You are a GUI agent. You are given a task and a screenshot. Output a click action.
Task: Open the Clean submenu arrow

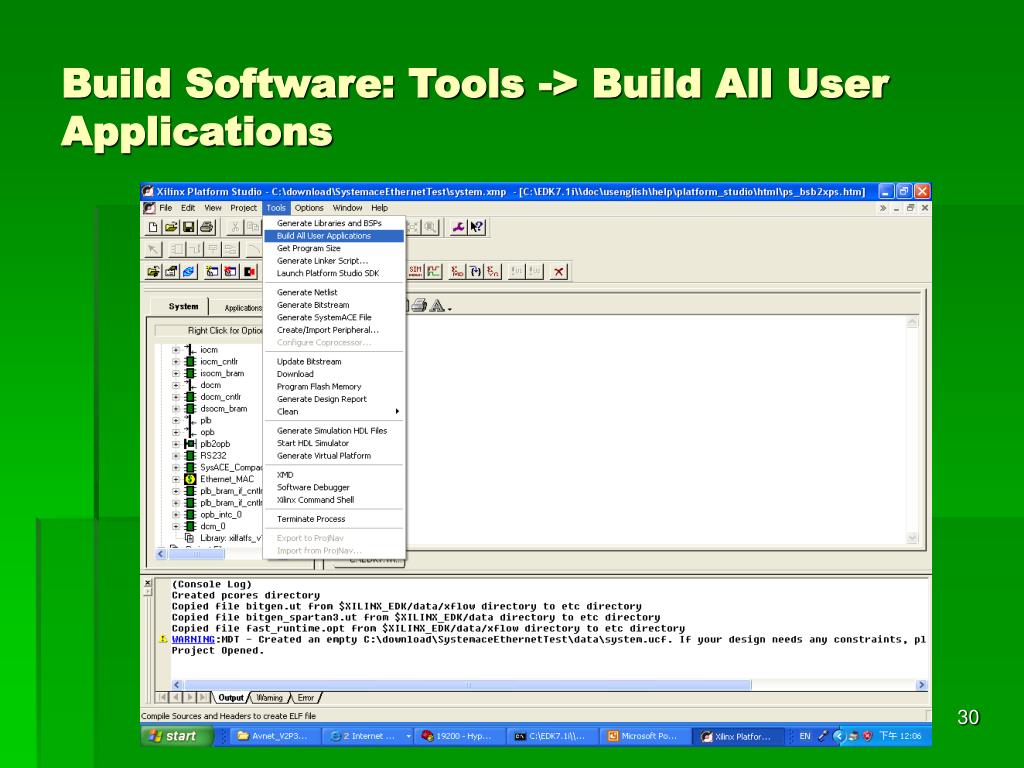point(397,411)
